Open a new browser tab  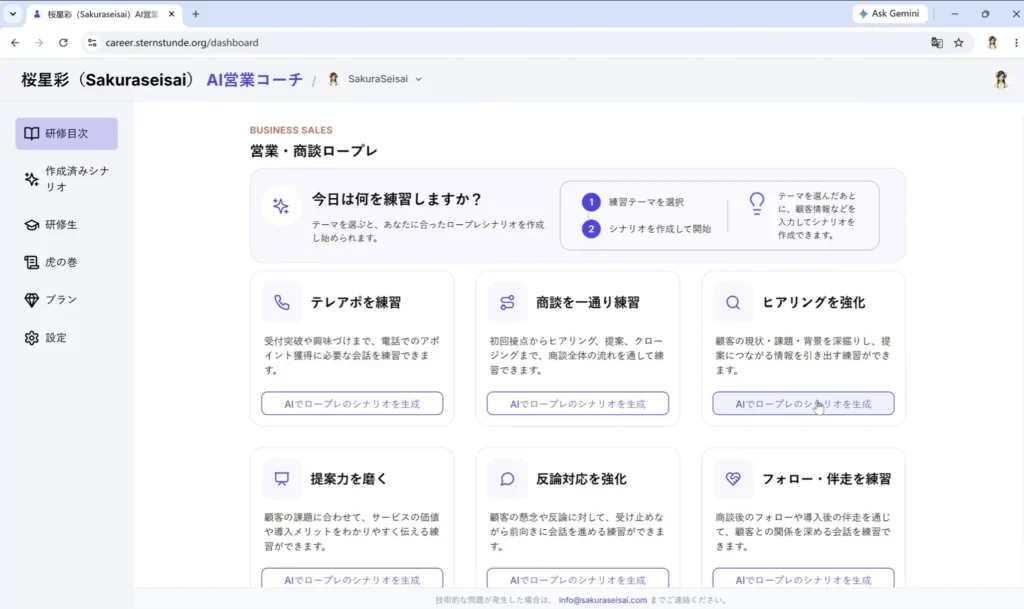(x=195, y=14)
